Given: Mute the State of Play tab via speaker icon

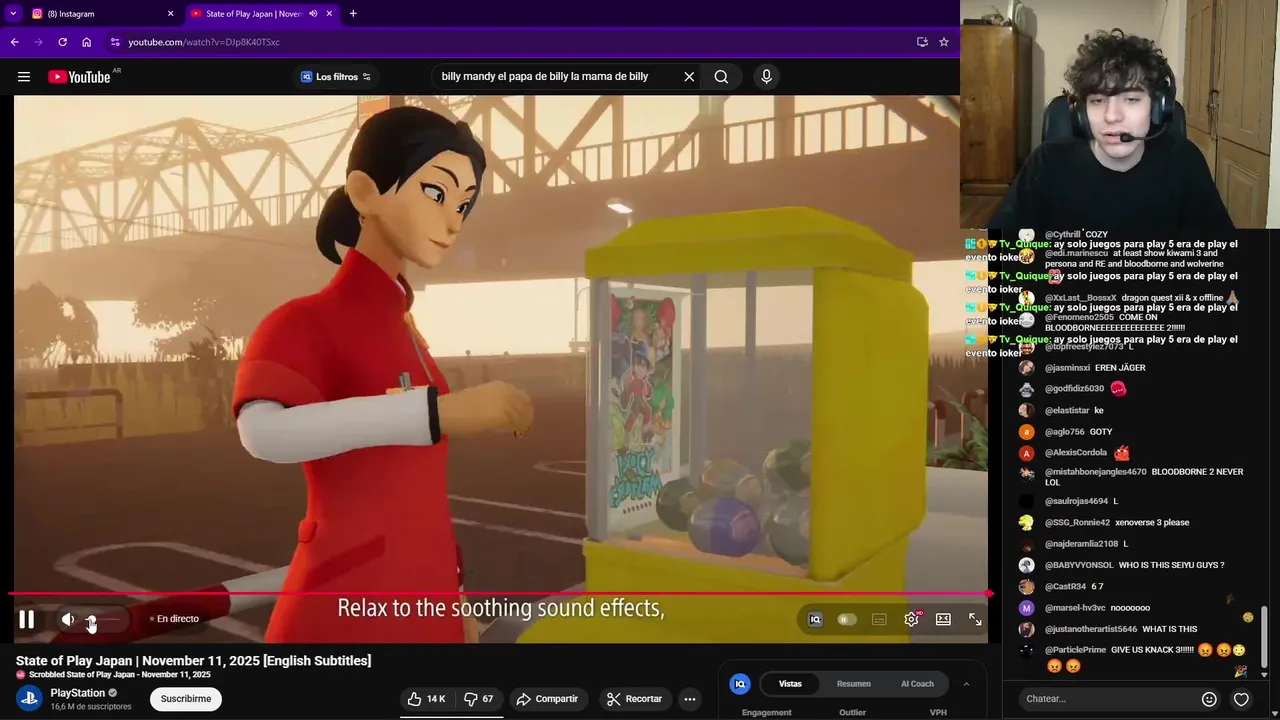Looking at the screenshot, I should tap(313, 14).
